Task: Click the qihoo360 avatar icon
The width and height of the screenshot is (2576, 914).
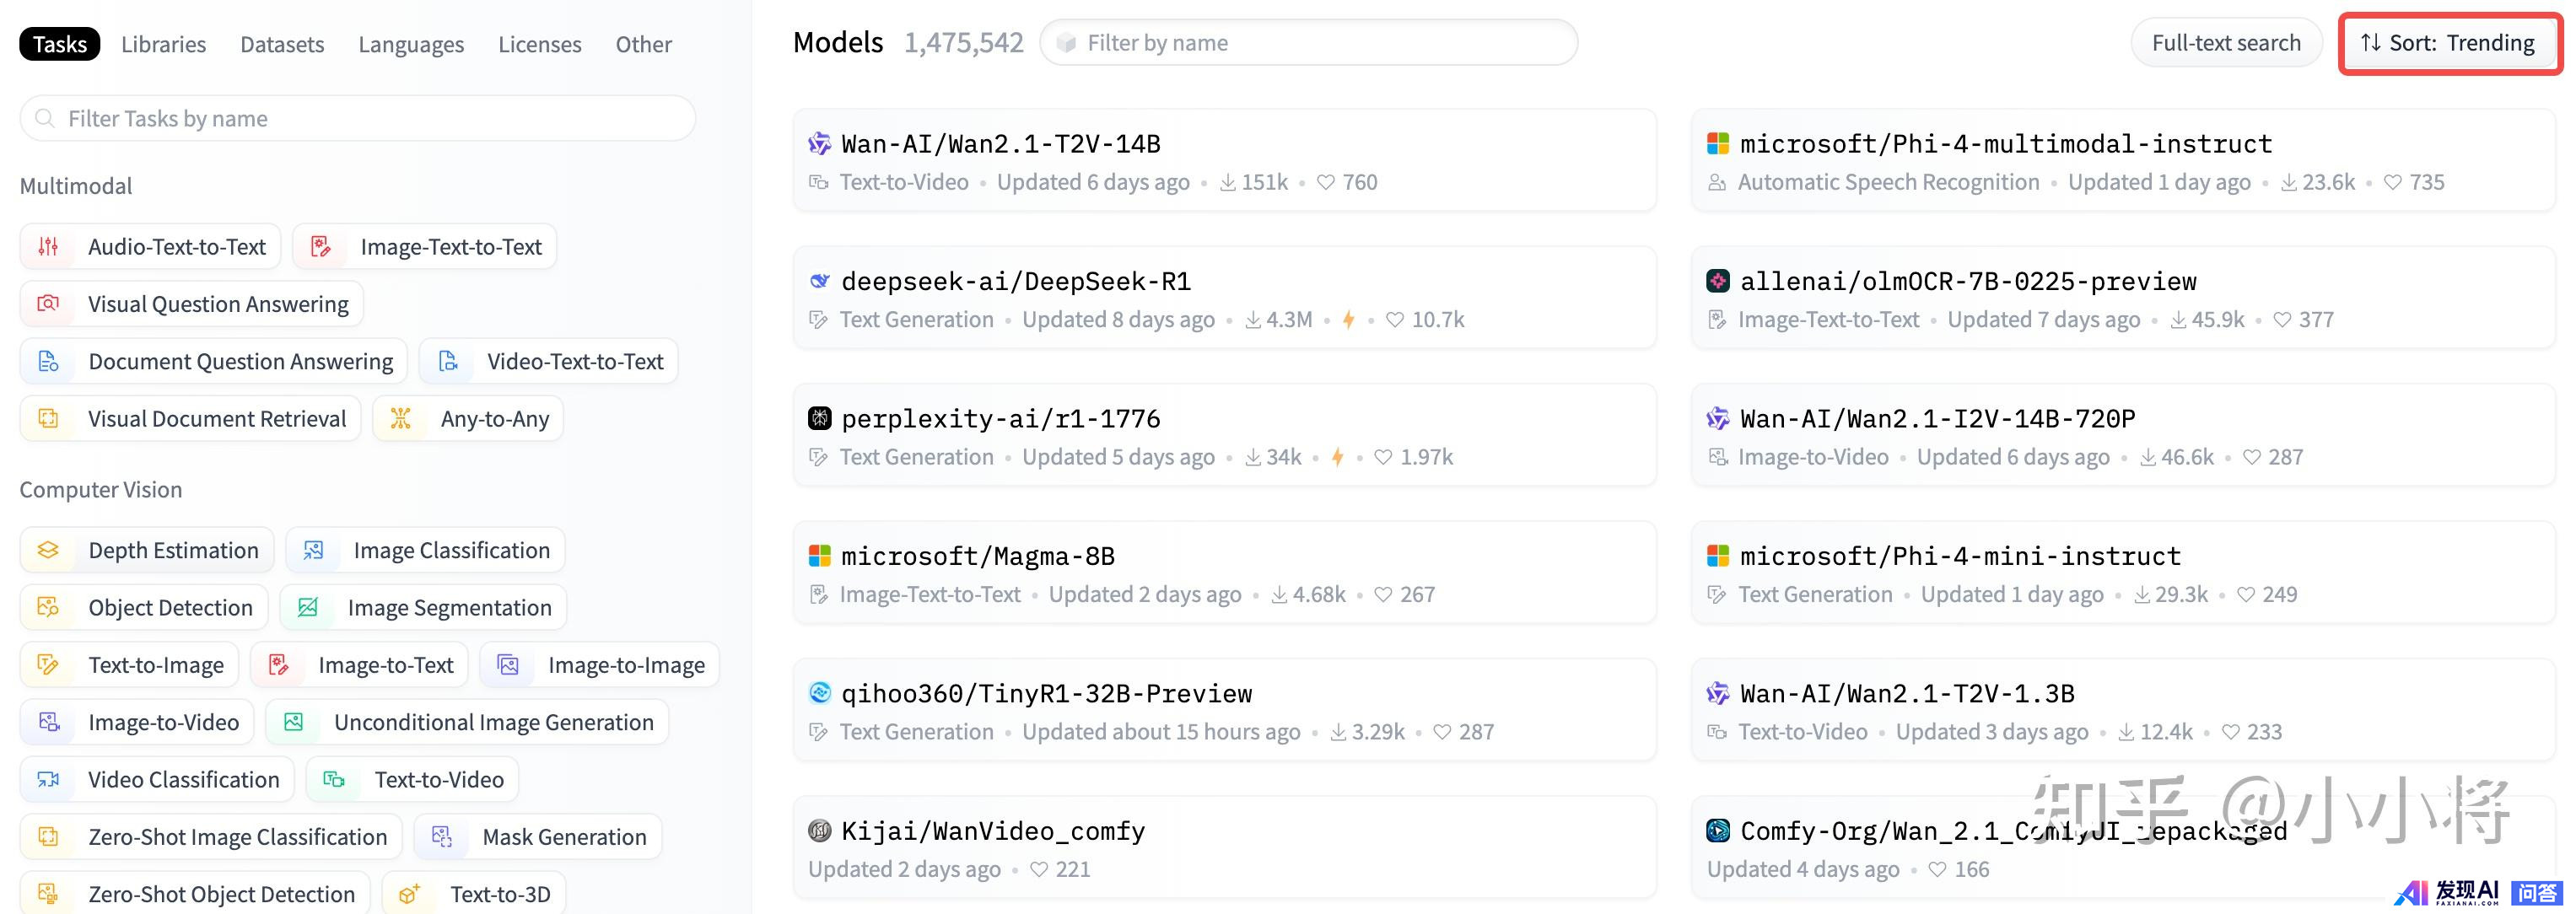Action: pyautogui.click(x=819, y=693)
